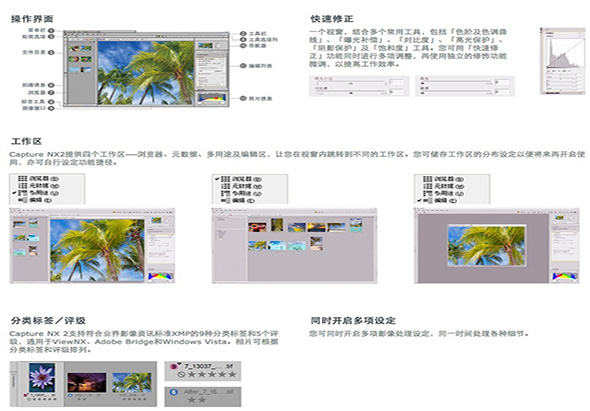The image size is (590, 411).
Task: Select the purple water lily thumbnail
Action: pyautogui.click(x=42, y=377)
